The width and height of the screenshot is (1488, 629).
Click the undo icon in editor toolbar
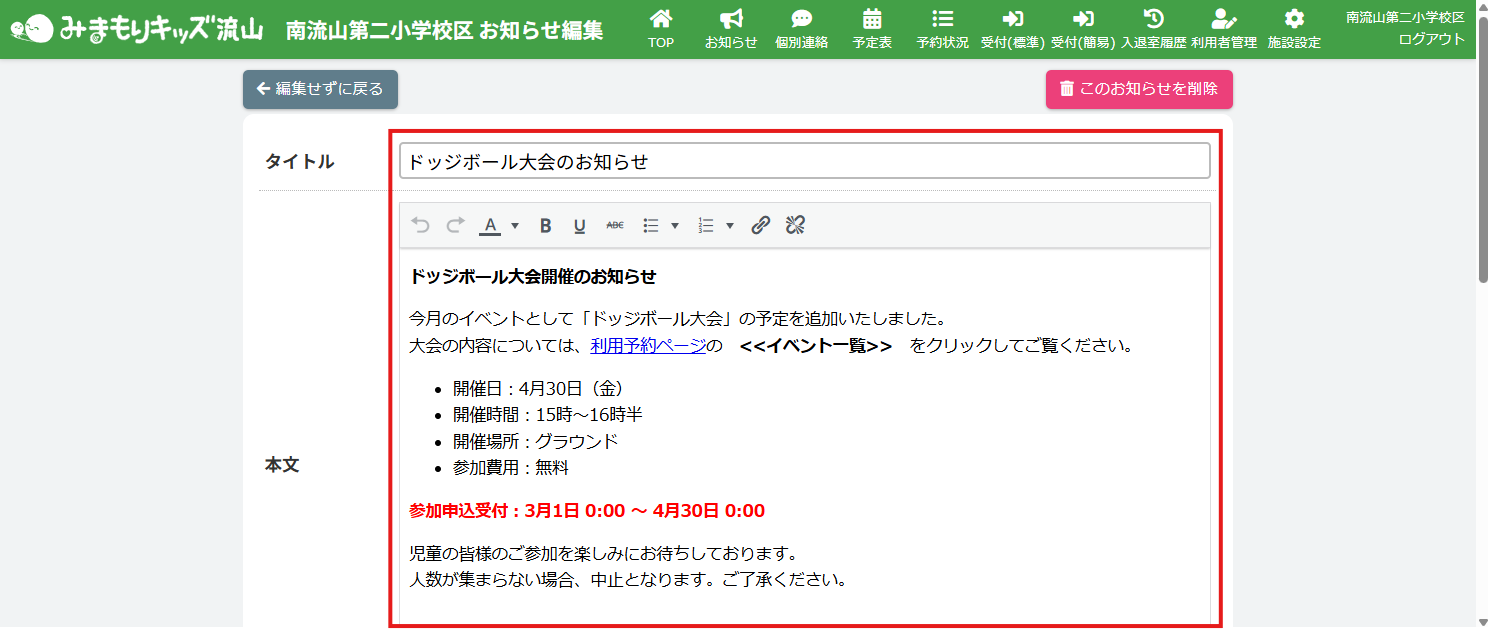(420, 226)
